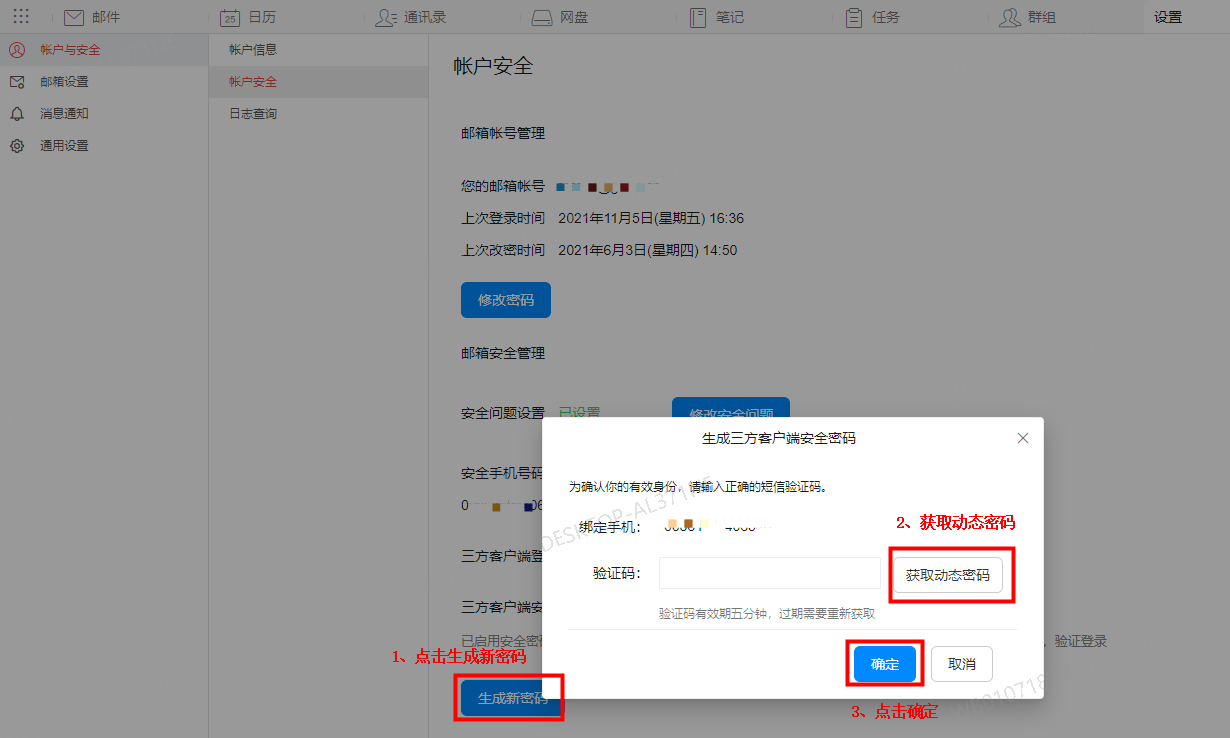Select the 设置 settings tab

coord(1167,17)
